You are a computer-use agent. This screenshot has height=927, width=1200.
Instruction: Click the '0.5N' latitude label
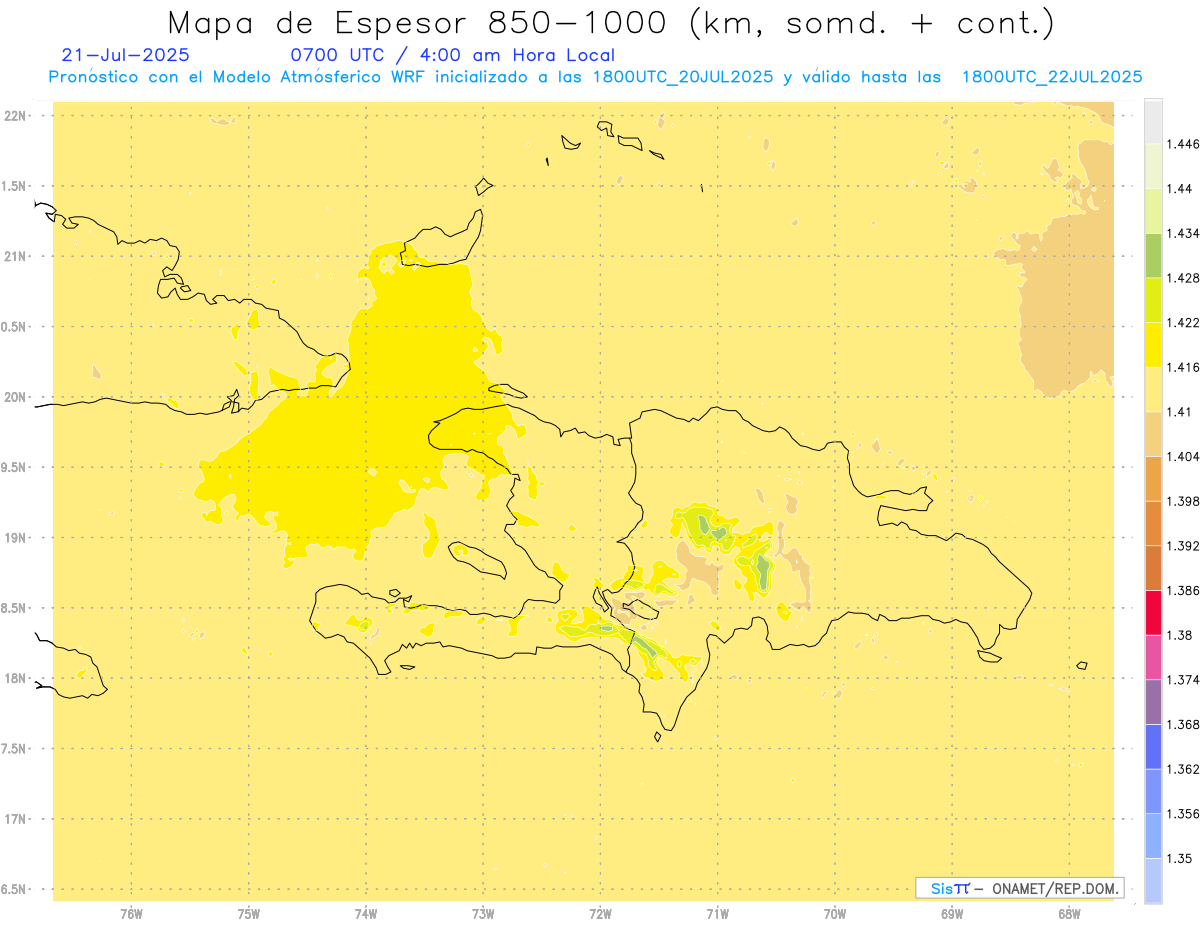(15, 327)
